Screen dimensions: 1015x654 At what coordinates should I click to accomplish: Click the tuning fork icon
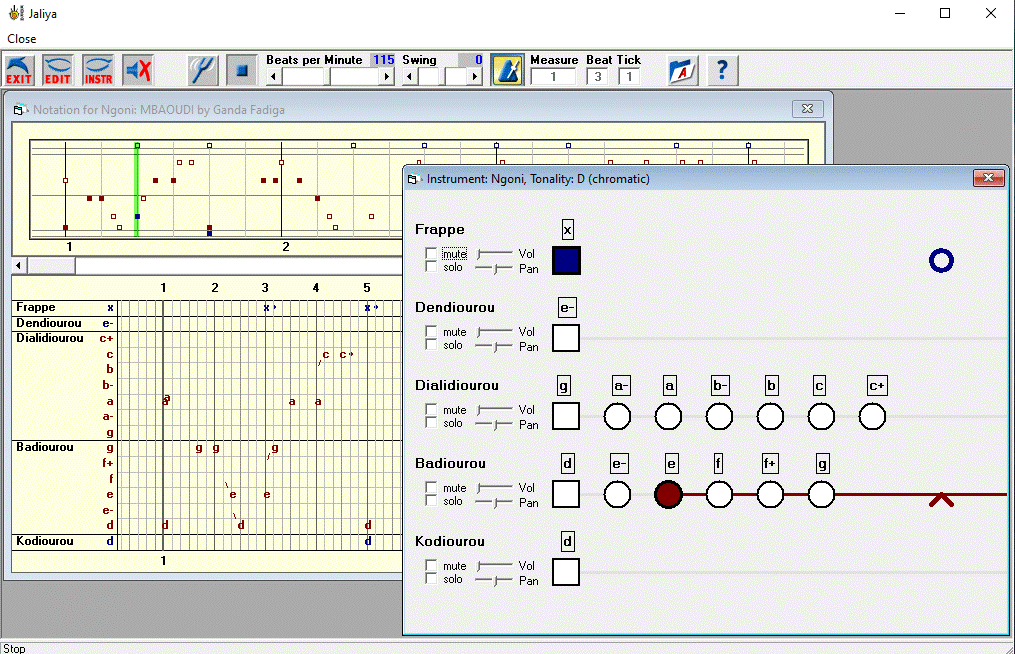click(x=203, y=70)
